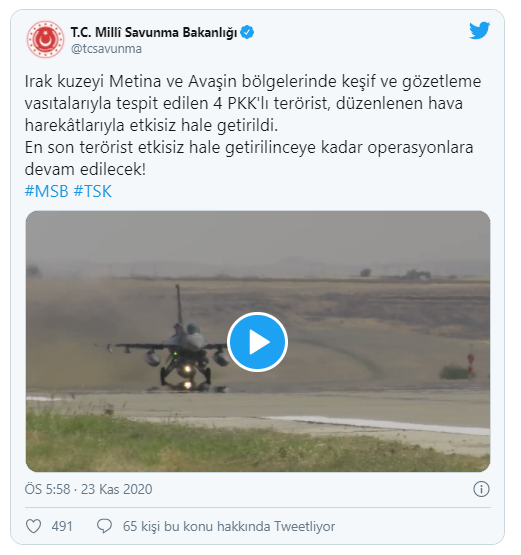Open the #MSB hashtag
This screenshot has height=555, width=521.
click(x=46, y=191)
